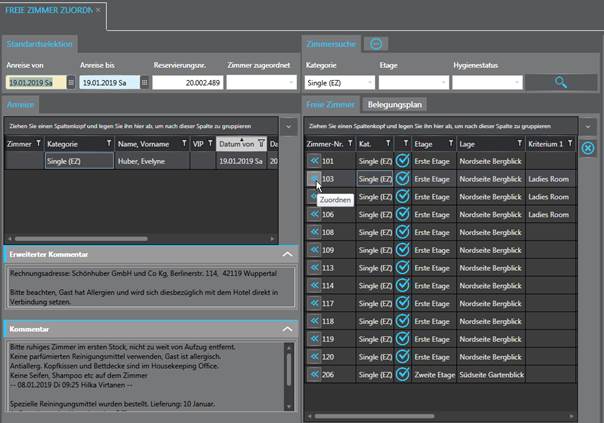
Task: Open the calendar picker for Anreise von
Action: pyautogui.click(x=71, y=83)
